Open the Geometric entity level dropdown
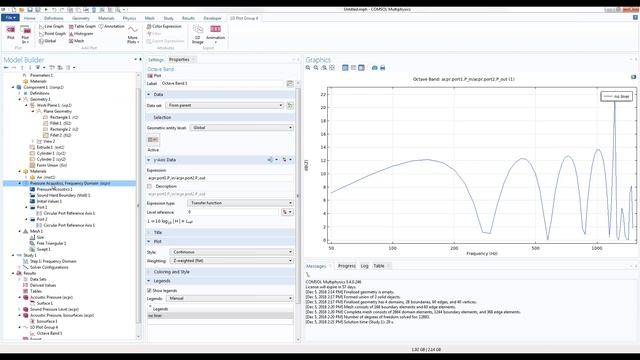This screenshot has height=360, width=640. tap(242, 128)
